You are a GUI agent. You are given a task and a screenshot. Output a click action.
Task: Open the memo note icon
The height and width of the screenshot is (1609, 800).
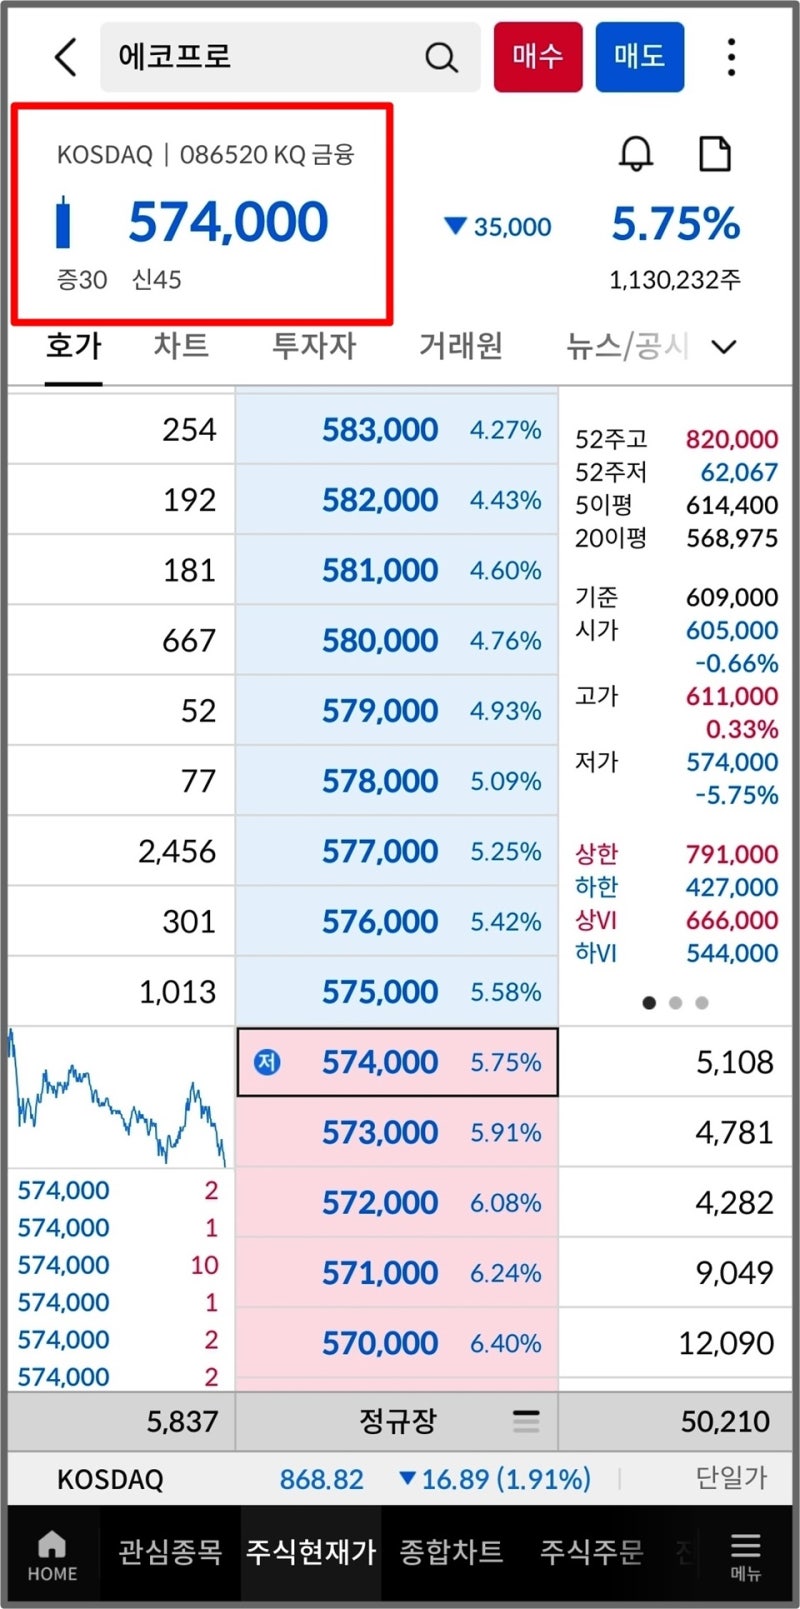tap(714, 155)
